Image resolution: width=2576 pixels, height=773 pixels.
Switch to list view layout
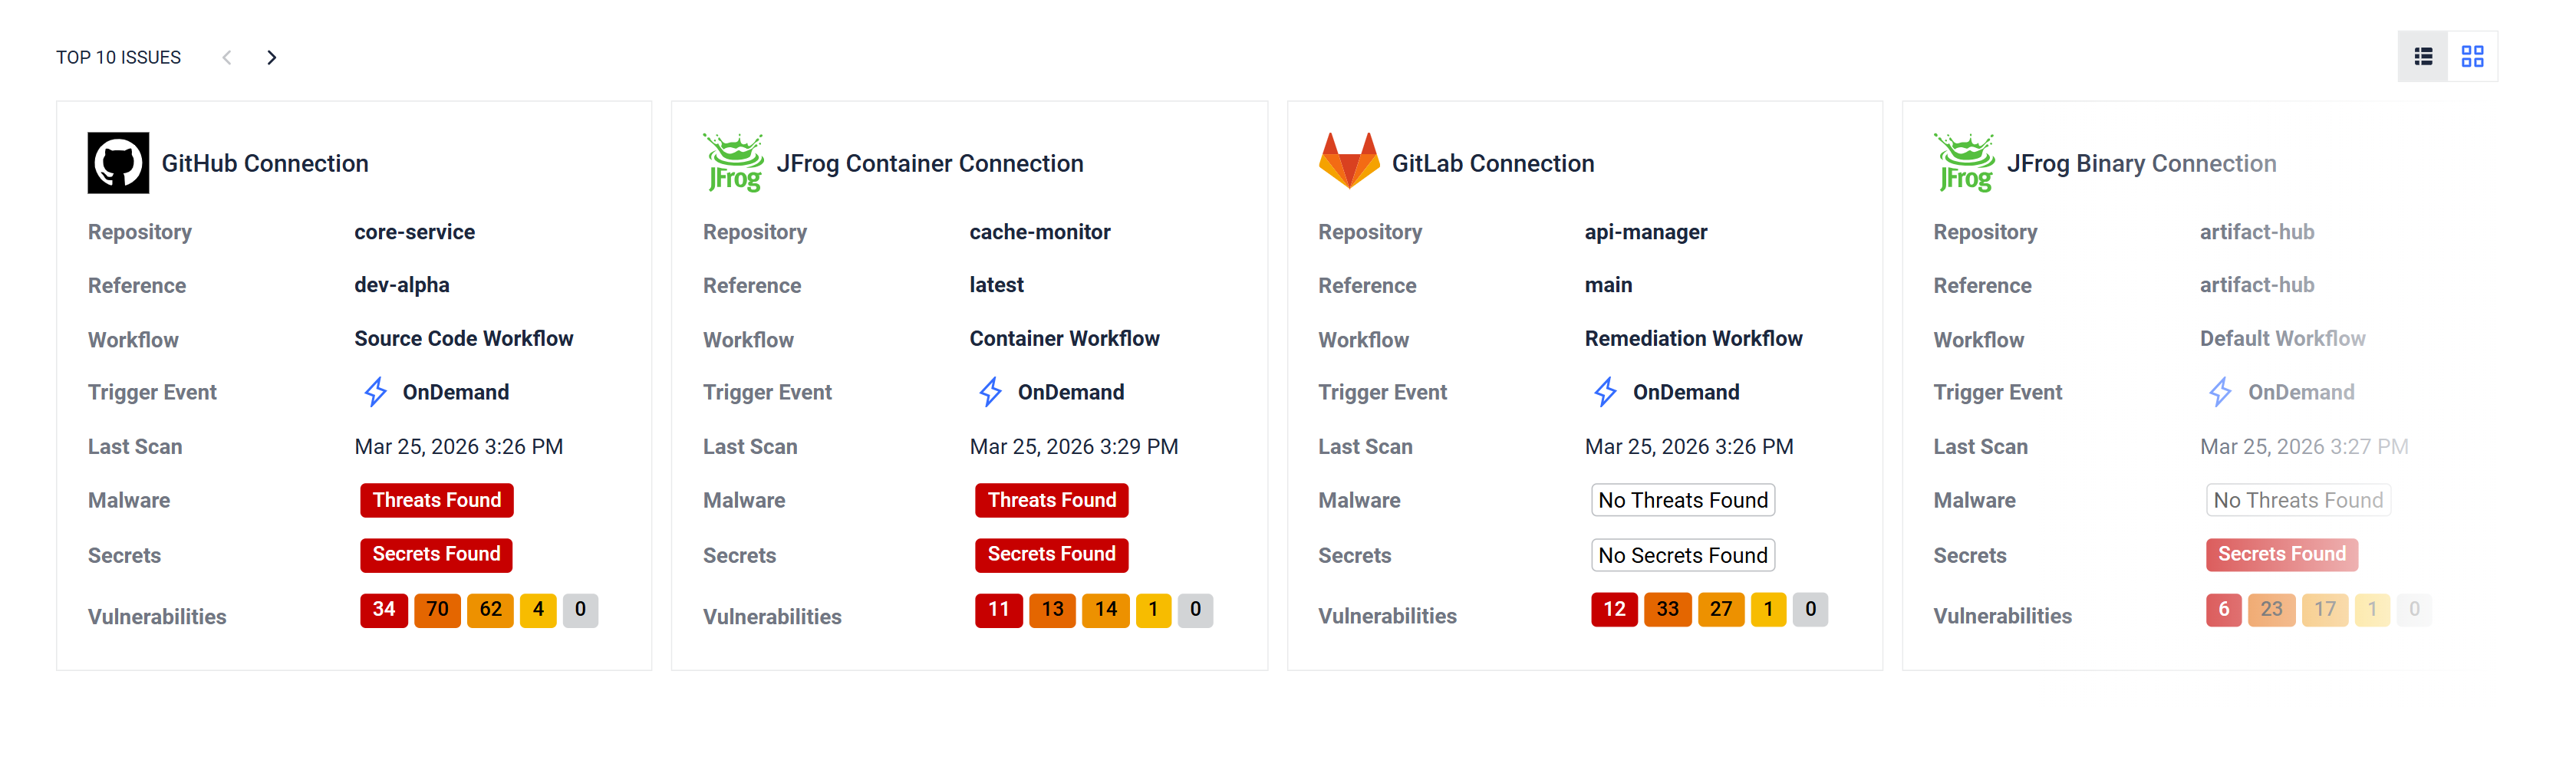point(2423,57)
